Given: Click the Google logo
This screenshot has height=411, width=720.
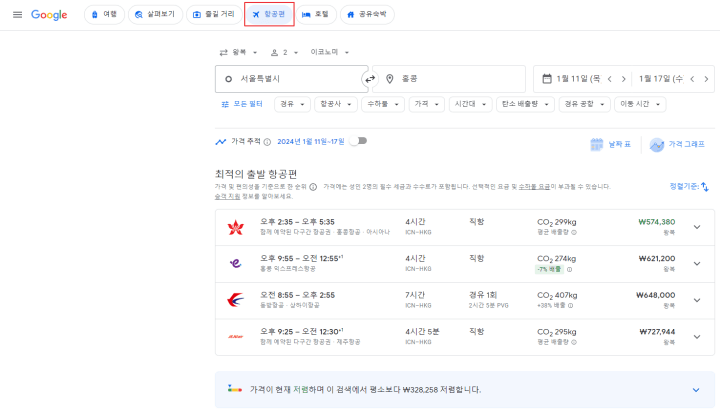Looking at the screenshot, I should [x=49, y=15].
